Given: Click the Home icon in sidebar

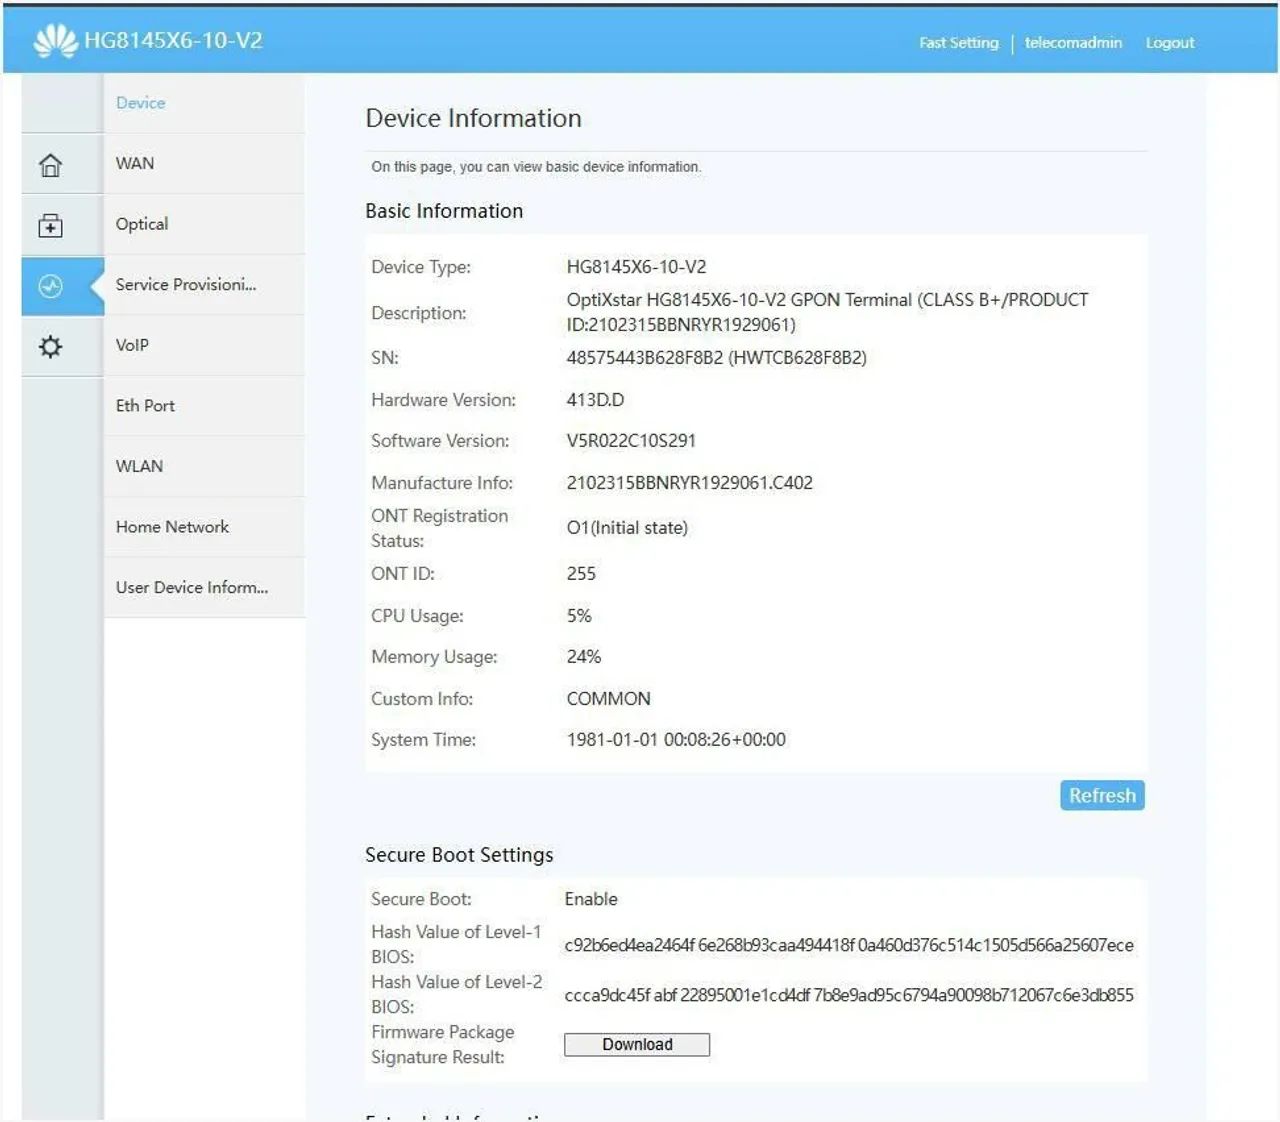Looking at the screenshot, I should coord(50,165).
